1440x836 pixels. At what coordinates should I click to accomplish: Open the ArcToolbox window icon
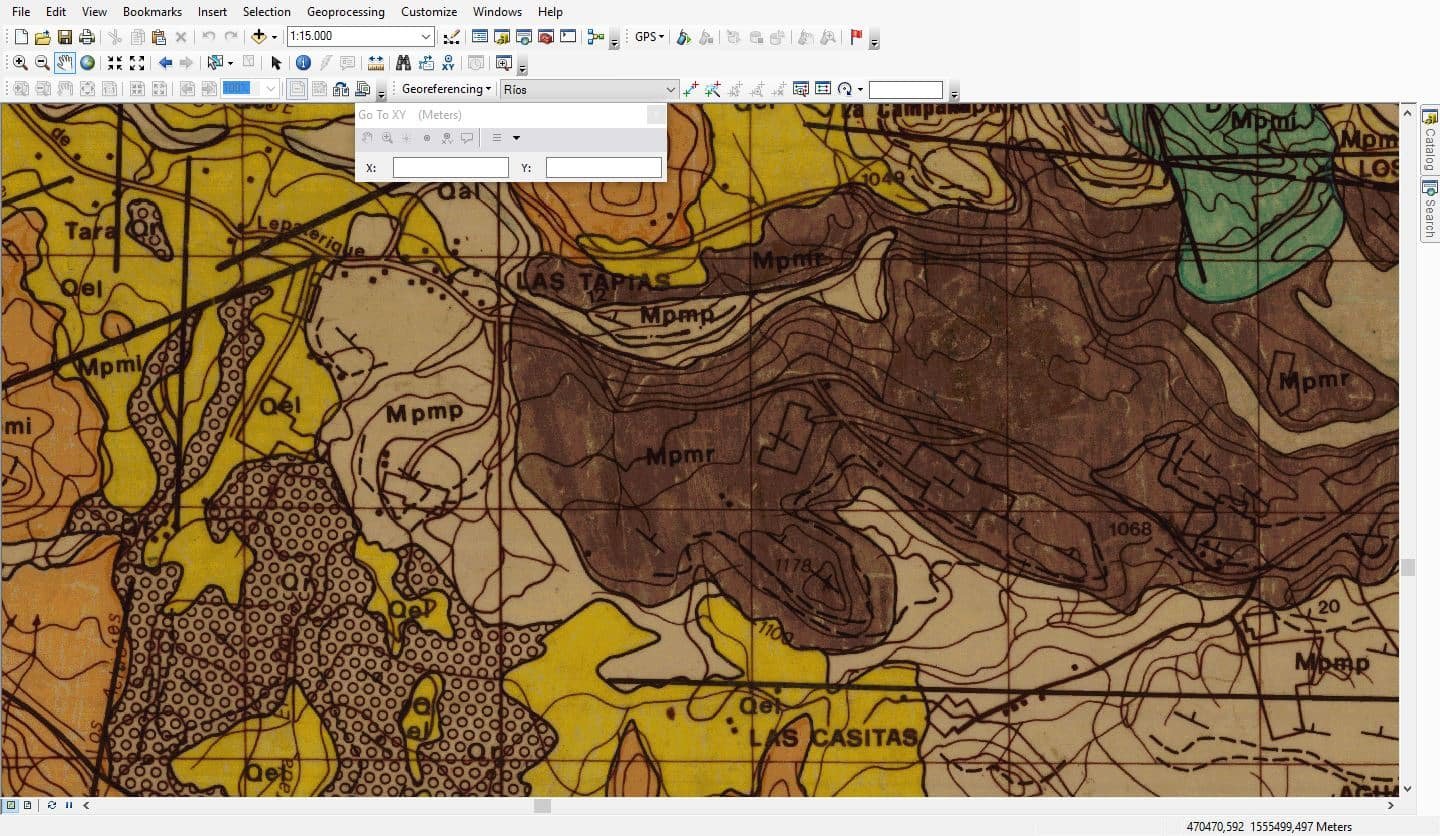point(546,37)
